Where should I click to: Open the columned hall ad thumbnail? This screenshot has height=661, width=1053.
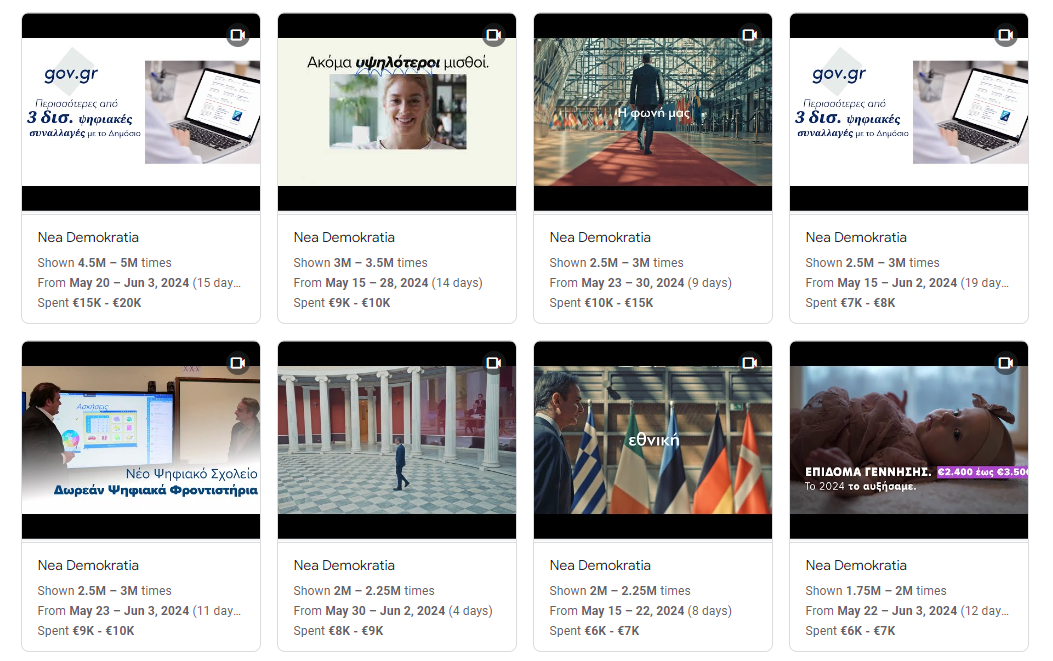tap(397, 440)
